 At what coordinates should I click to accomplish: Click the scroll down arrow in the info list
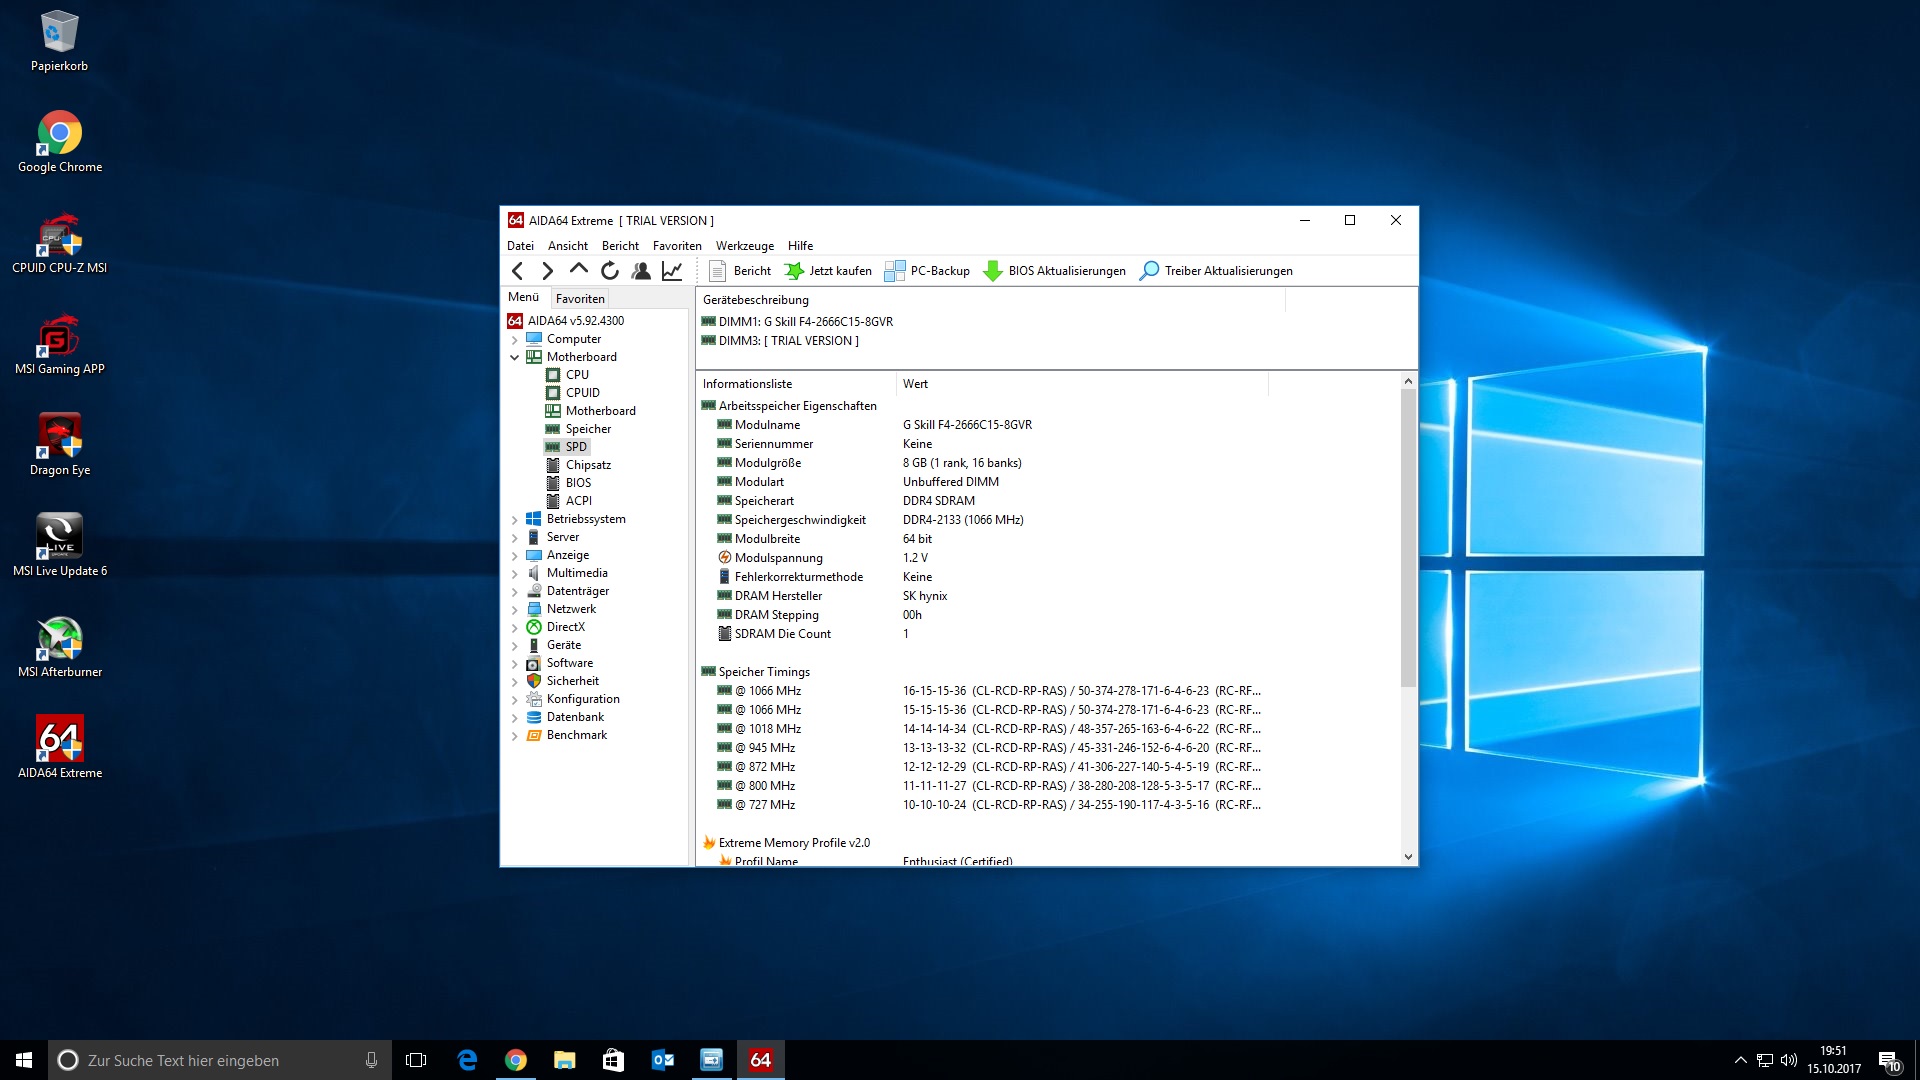click(1408, 856)
